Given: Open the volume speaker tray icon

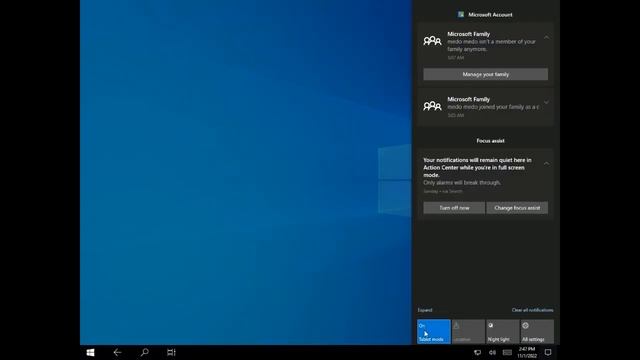Looking at the screenshot, I should point(493,353).
